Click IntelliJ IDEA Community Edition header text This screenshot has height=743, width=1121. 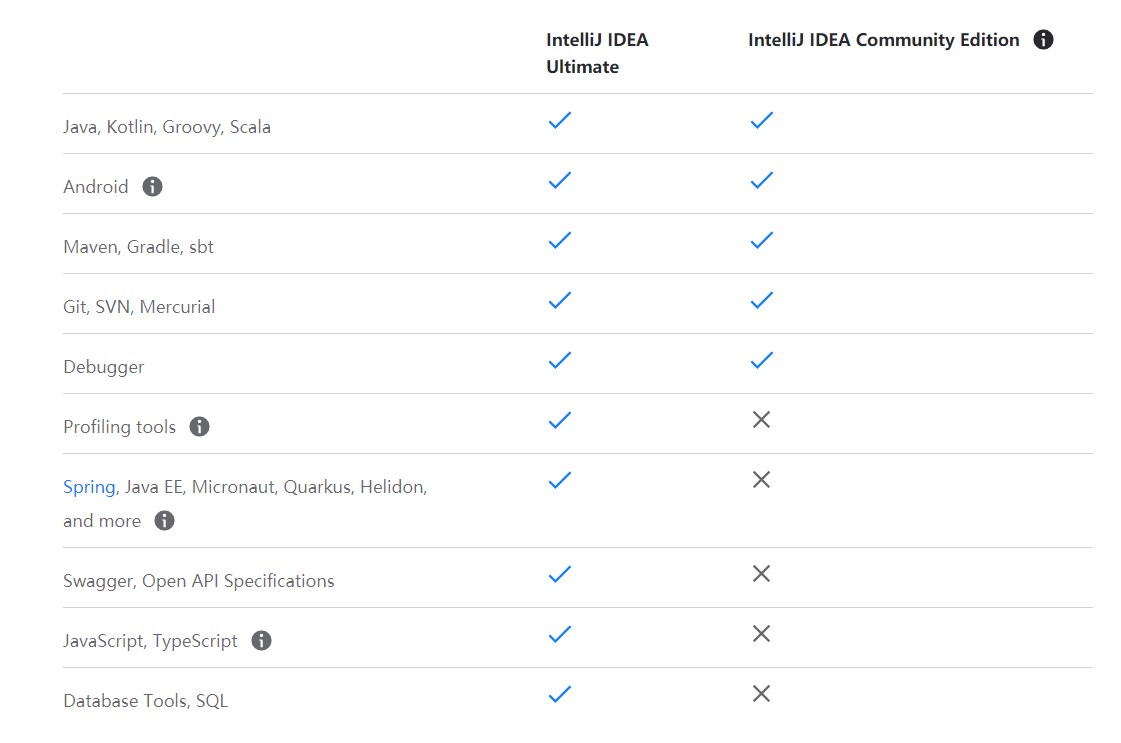pos(883,40)
